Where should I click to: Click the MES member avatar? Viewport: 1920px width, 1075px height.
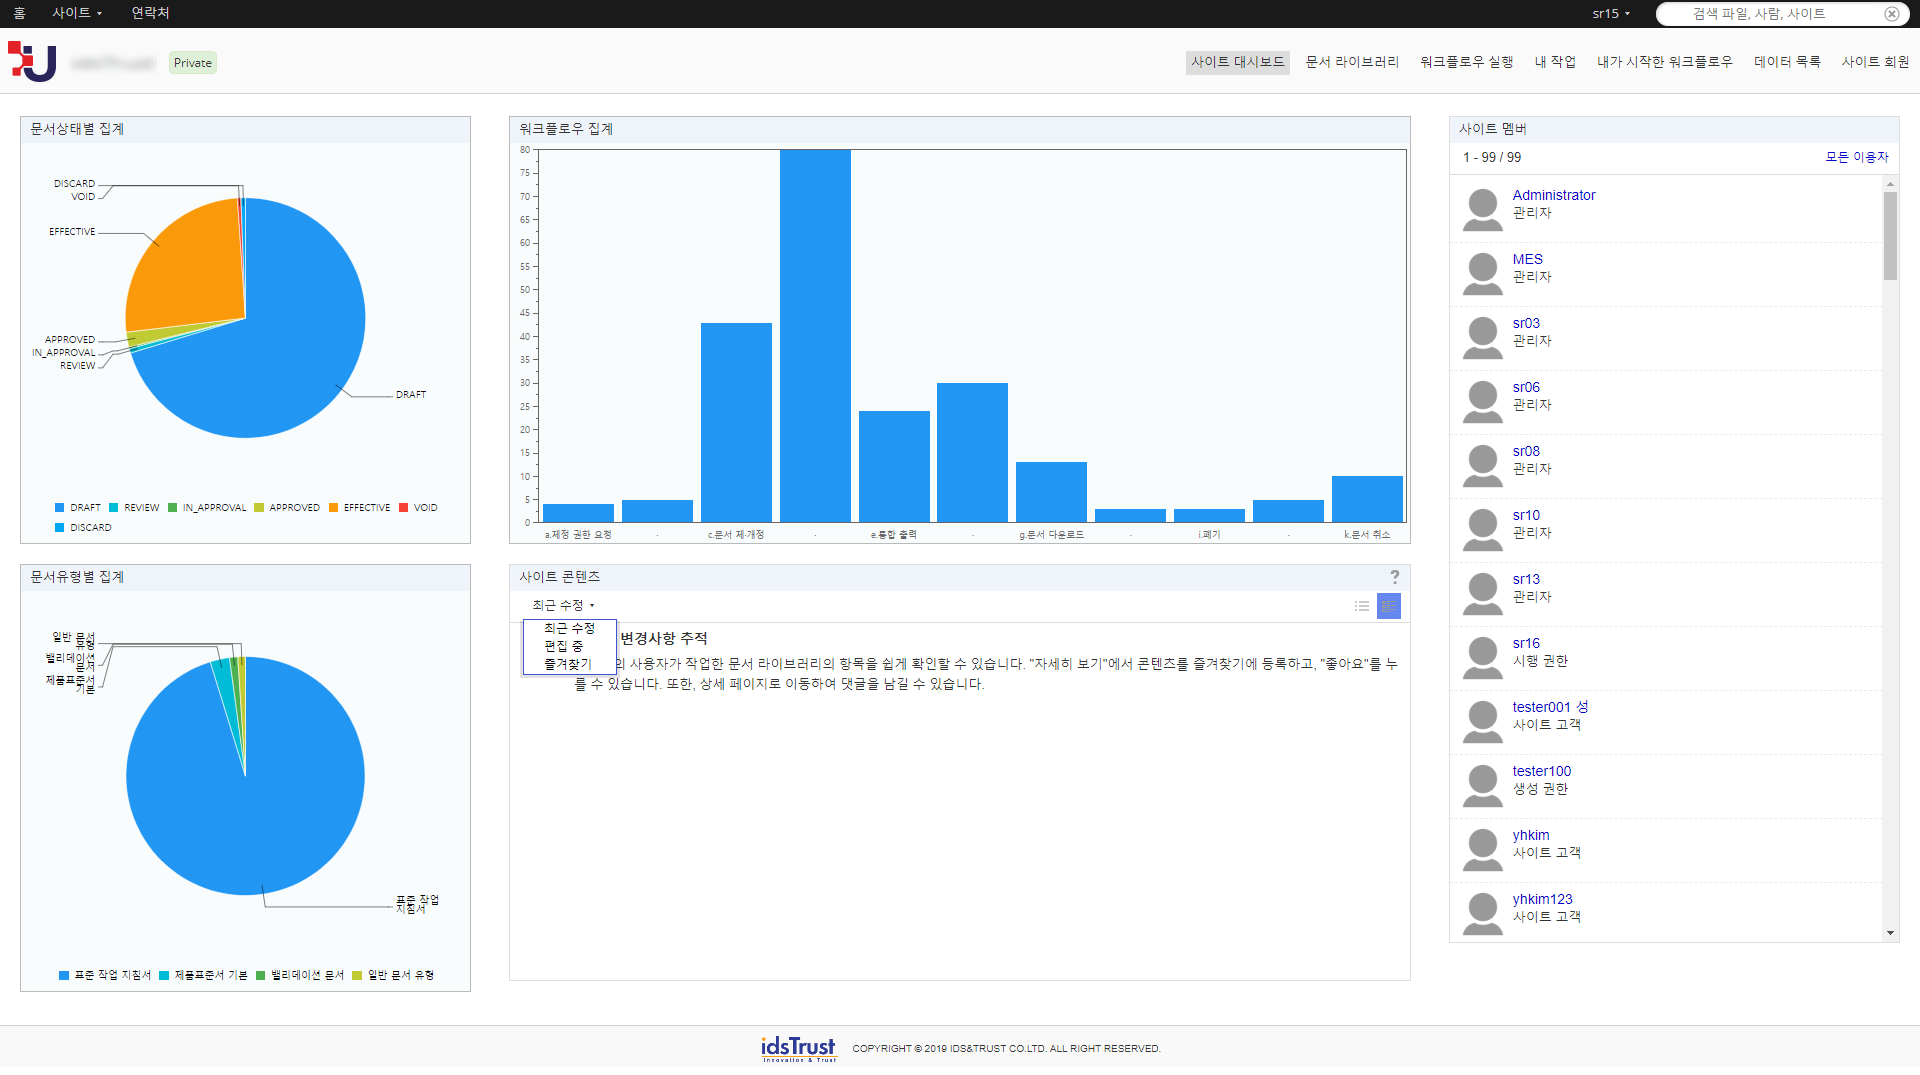tap(1482, 274)
